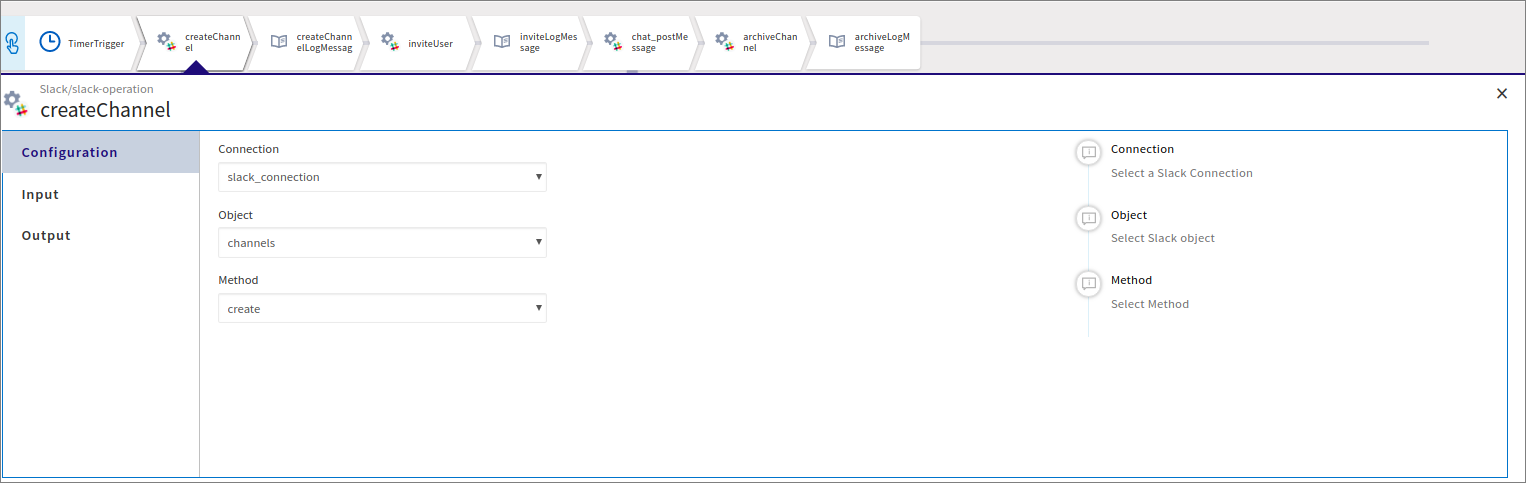Click the 'Select a Slack Connection' help text
This screenshot has height=483, width=1526.
tap(1182, 173)
